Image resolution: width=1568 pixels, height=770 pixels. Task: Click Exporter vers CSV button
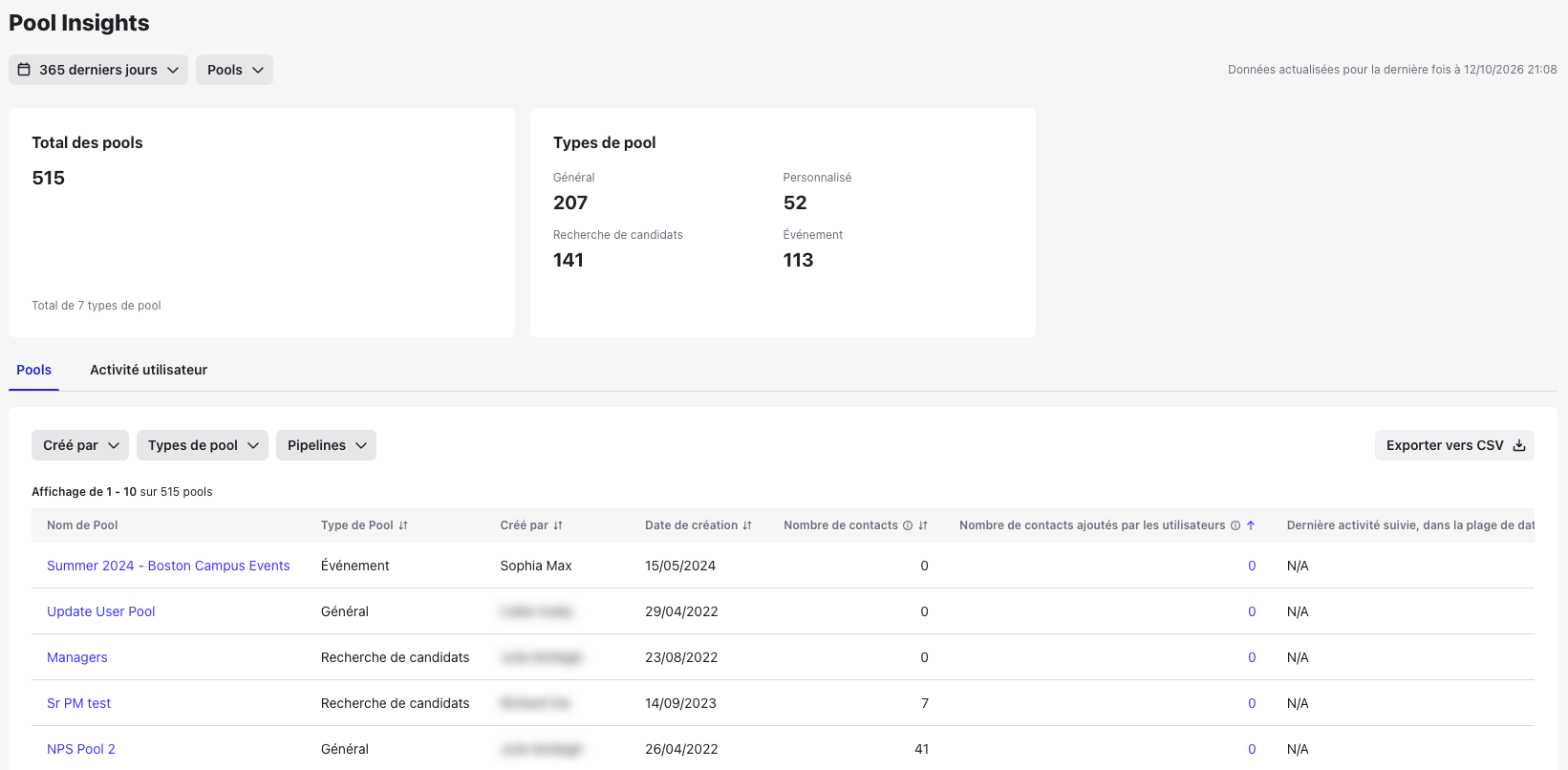click(1454, 445)
